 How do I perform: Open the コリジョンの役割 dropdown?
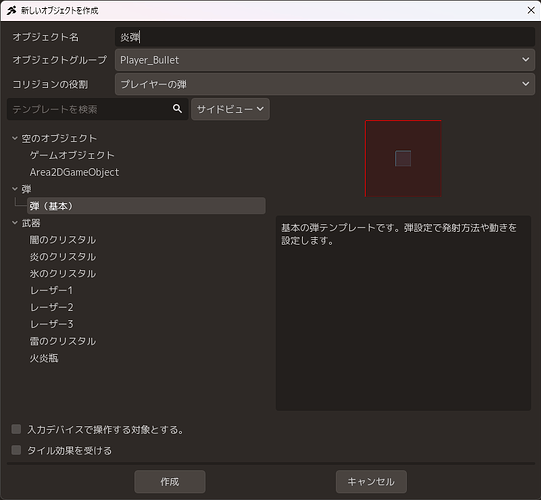[x=325, y=84]
